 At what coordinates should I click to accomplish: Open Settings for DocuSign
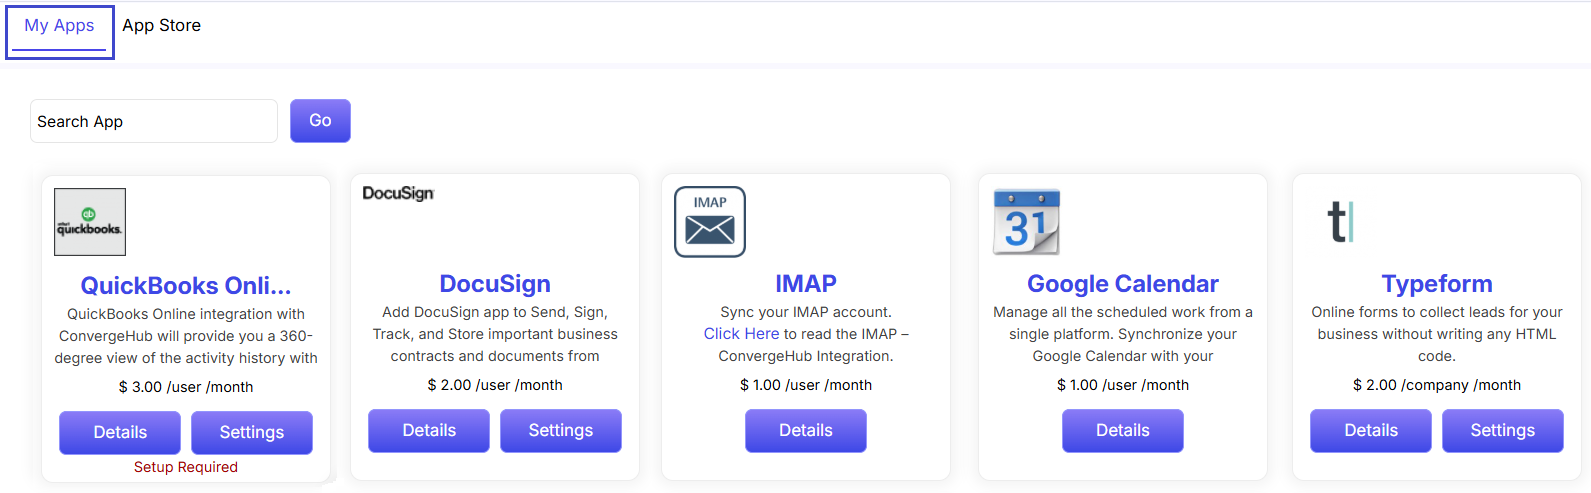tap(561, 430)
